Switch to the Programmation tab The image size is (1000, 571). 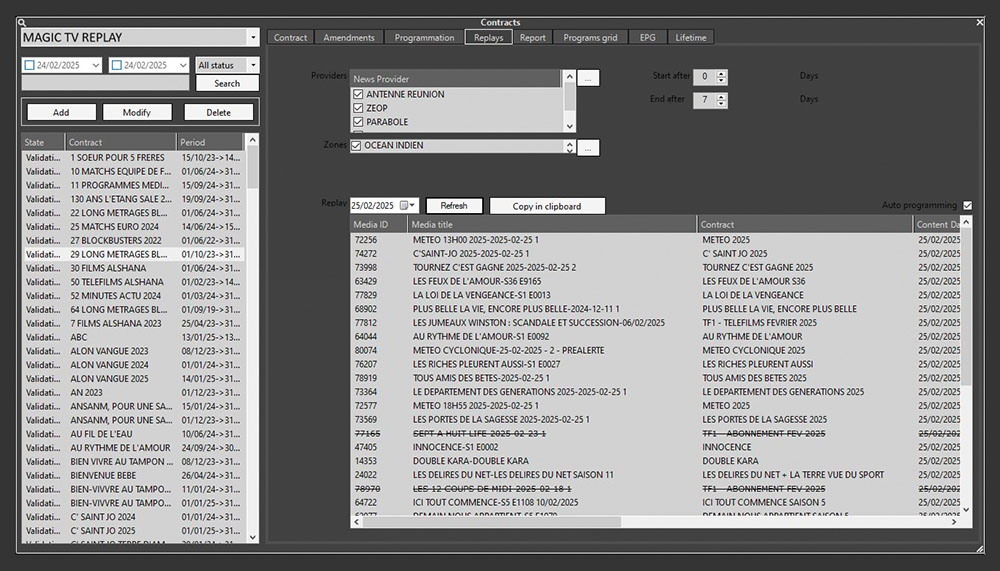(x=424, y=38)
